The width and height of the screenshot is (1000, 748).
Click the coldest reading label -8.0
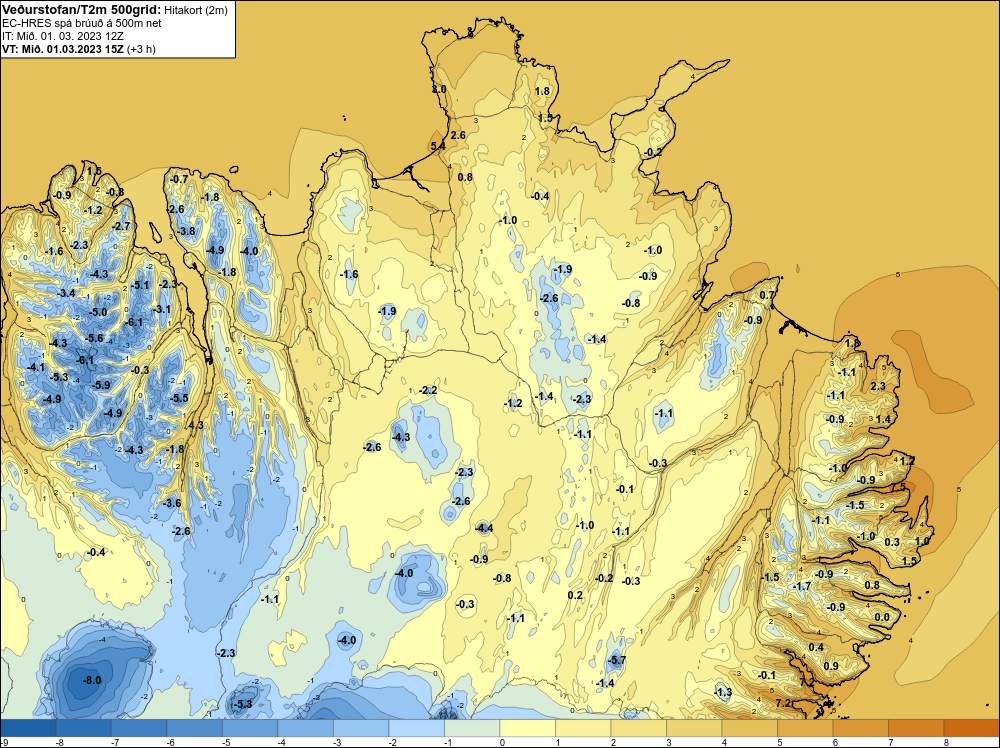click(x=92, y=680)
